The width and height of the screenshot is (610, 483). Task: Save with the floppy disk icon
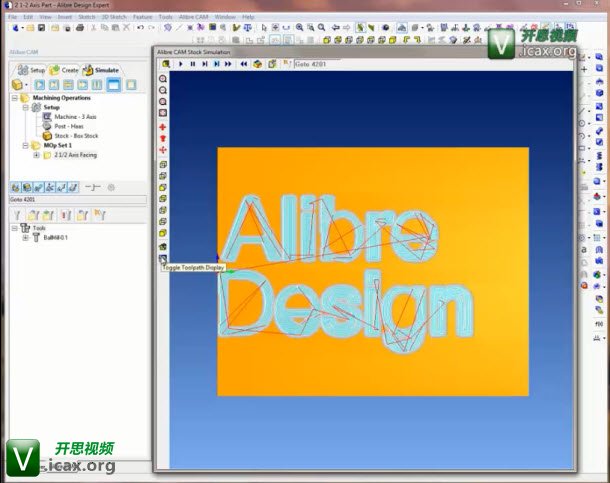click(x=42, y=28)
